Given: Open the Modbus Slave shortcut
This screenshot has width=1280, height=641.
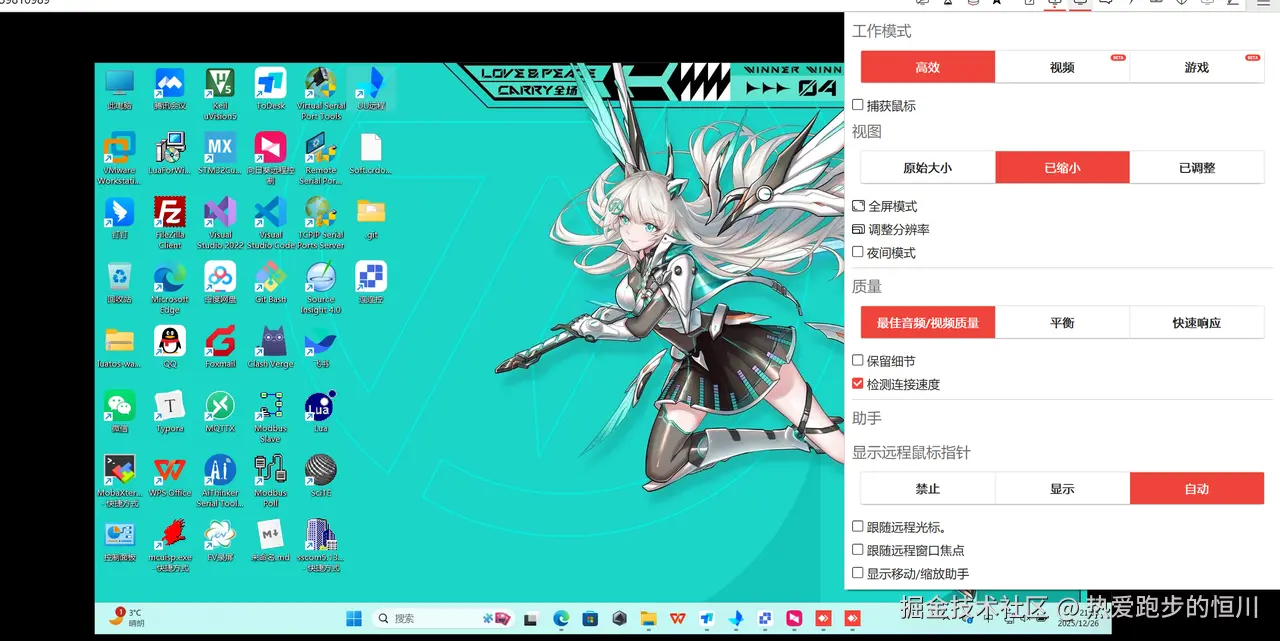Looking at the screenshot, I should pos(270,415).
